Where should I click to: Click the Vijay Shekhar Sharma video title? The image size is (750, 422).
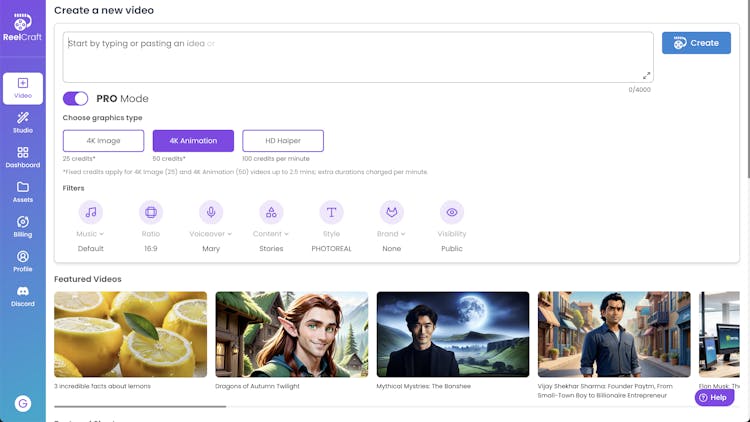605,391
